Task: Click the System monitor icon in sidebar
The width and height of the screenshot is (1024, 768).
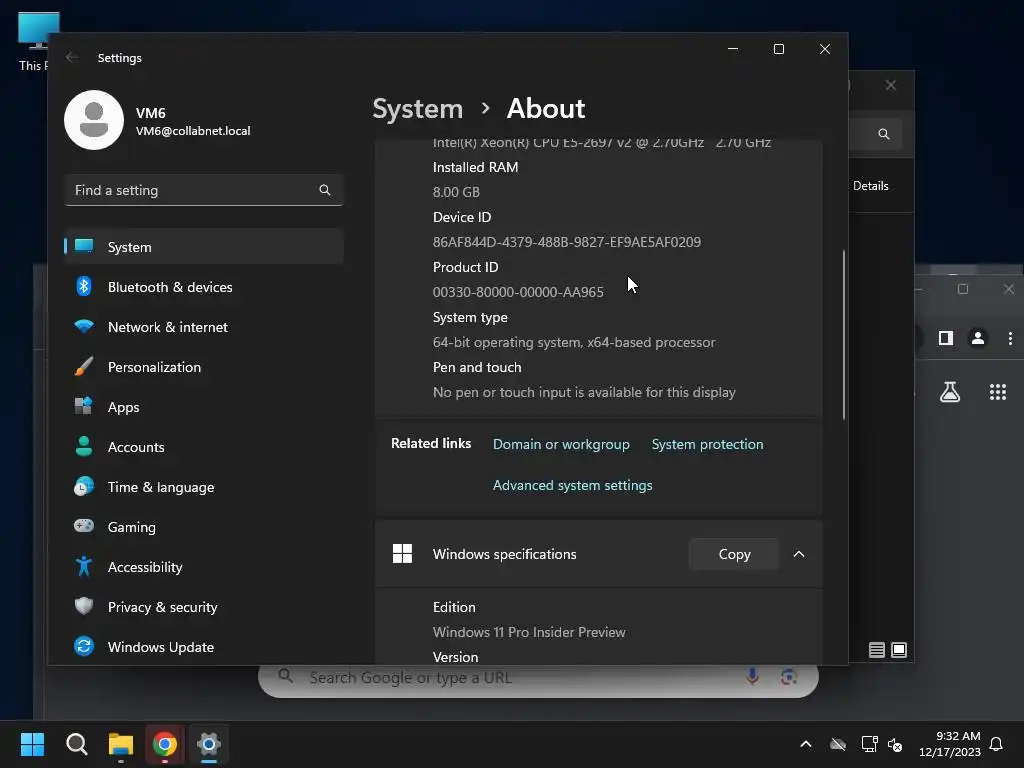Action: pos(84,246)
